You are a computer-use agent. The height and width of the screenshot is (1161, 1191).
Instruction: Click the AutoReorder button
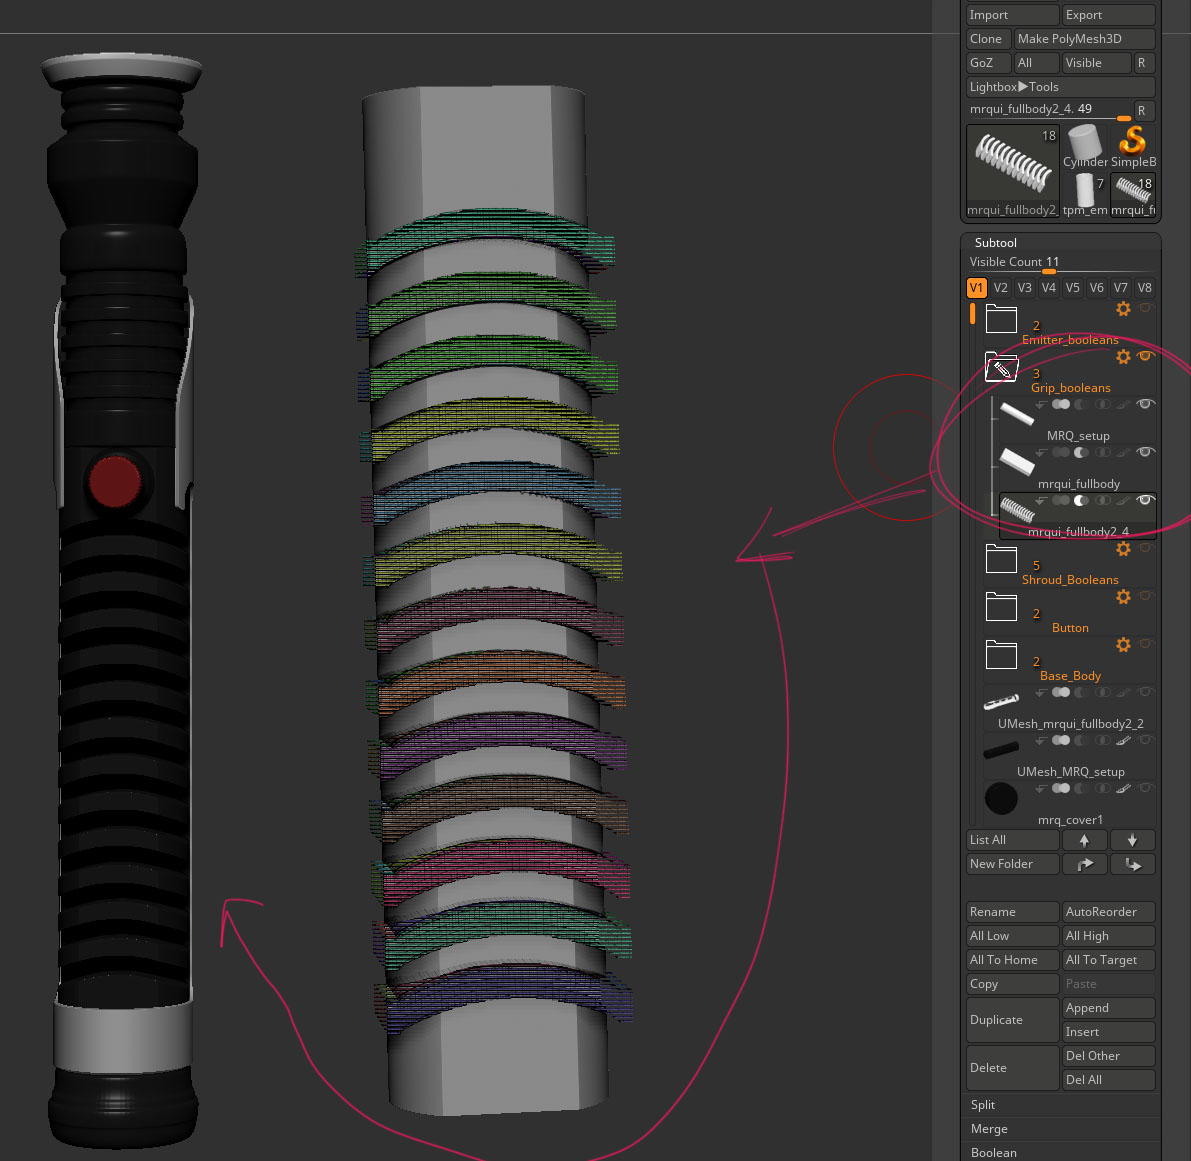[x=1108, y=912]
